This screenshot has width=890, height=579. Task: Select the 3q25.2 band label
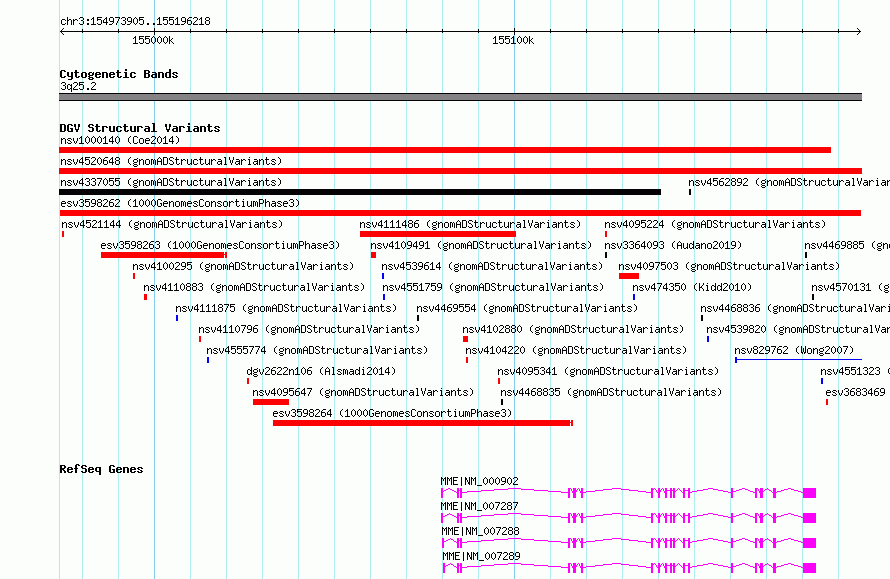click(78, 86)
